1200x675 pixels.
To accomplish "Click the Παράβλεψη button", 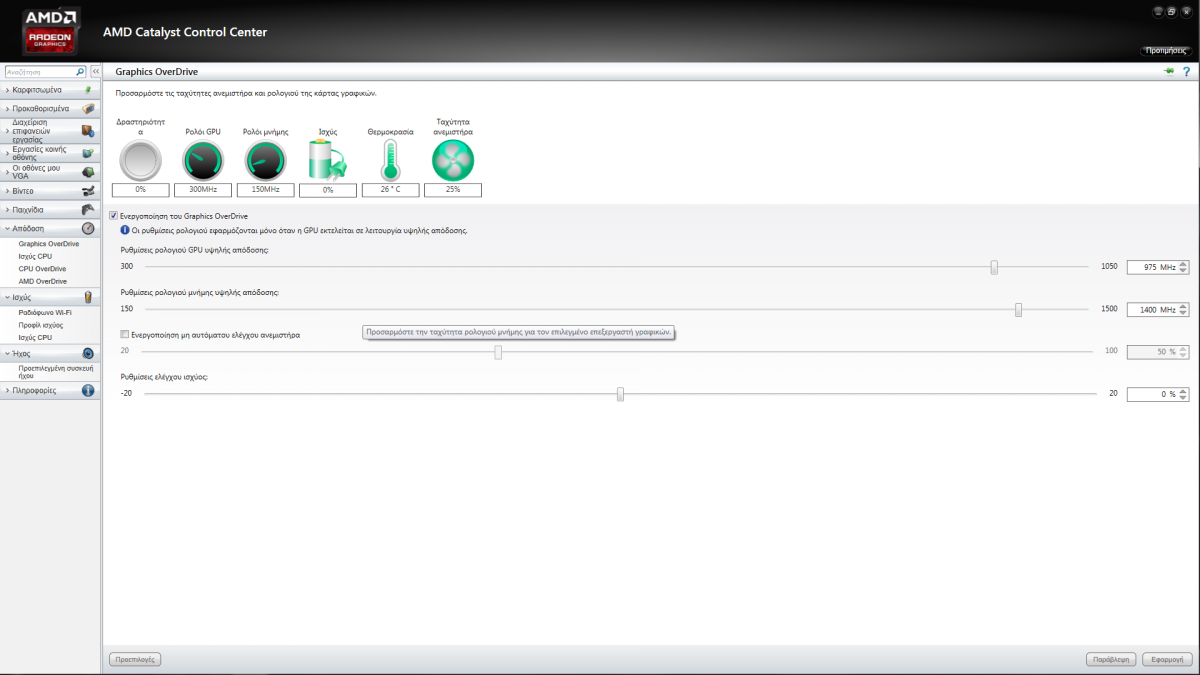I will [x=1111, y=660].
